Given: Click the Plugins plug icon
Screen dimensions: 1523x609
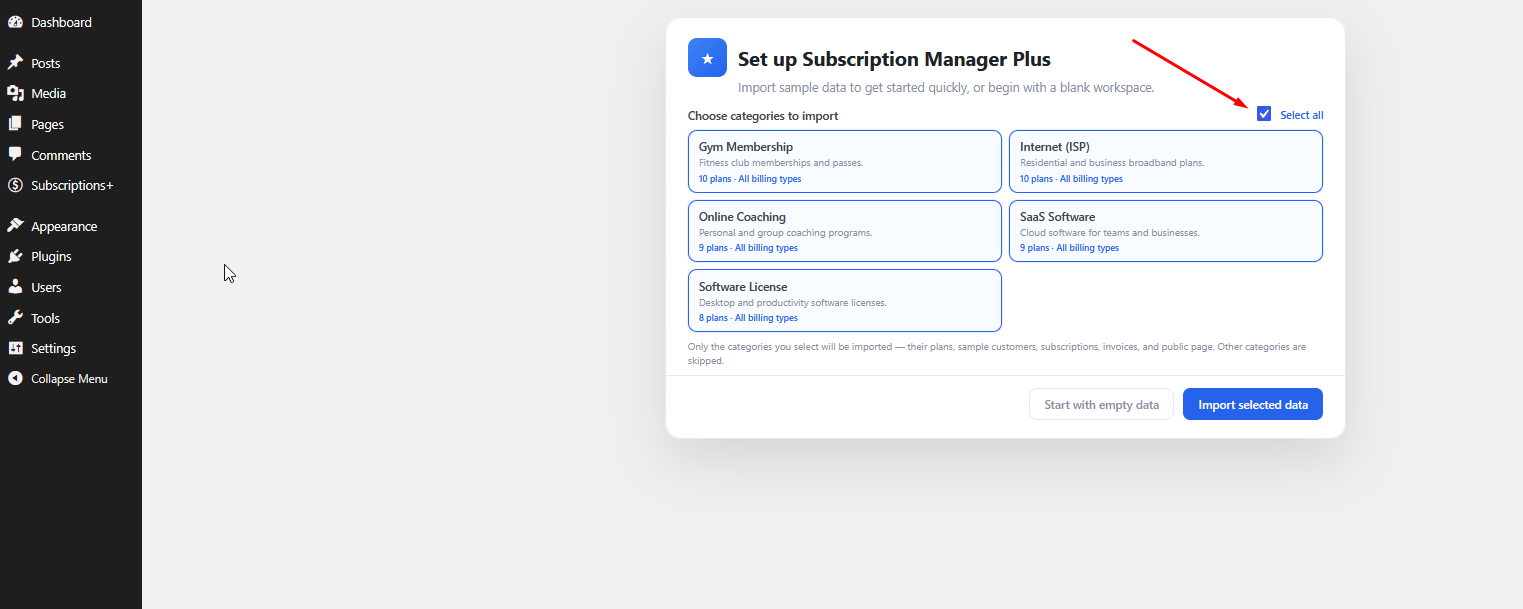Looking at the screenshot, I should (15, 256).
